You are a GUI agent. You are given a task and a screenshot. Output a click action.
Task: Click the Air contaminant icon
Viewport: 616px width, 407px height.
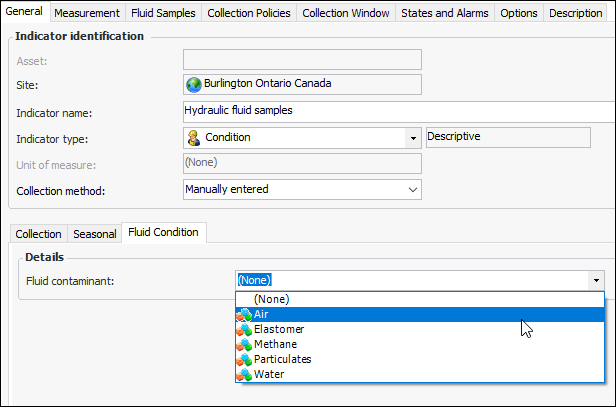[245, 314]
